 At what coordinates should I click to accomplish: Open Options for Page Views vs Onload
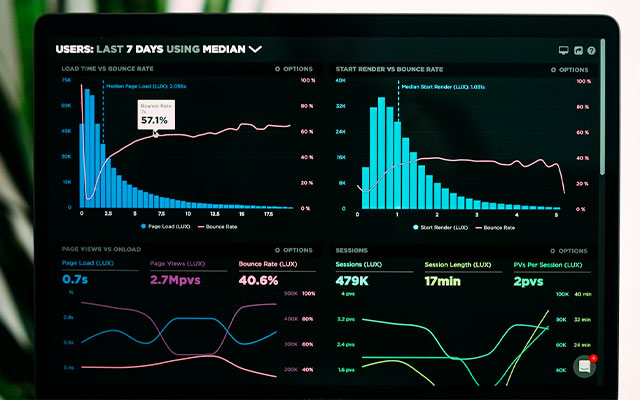(x=294, y=250)
